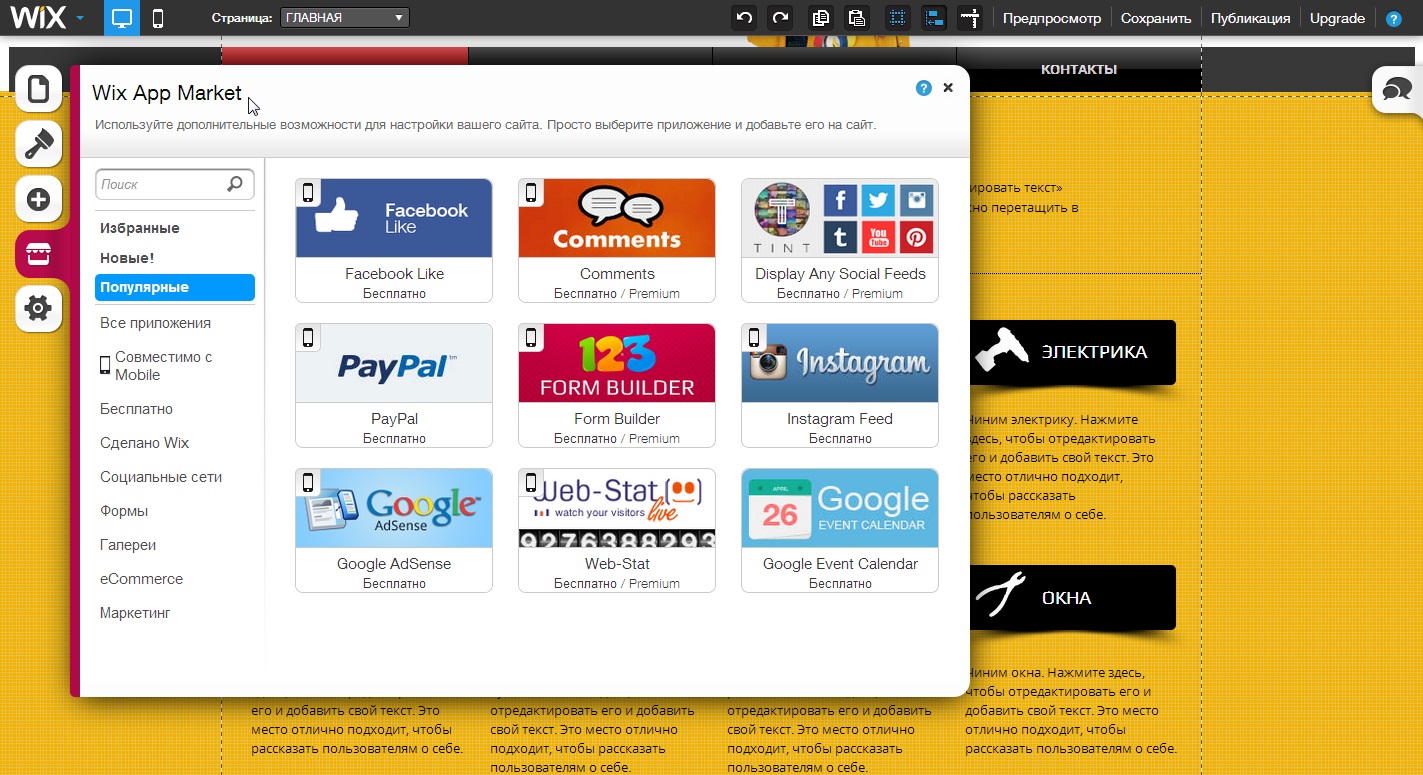Switch to mobile editor view
This screenshot has height=775, width=1423.
click(158, 18)
